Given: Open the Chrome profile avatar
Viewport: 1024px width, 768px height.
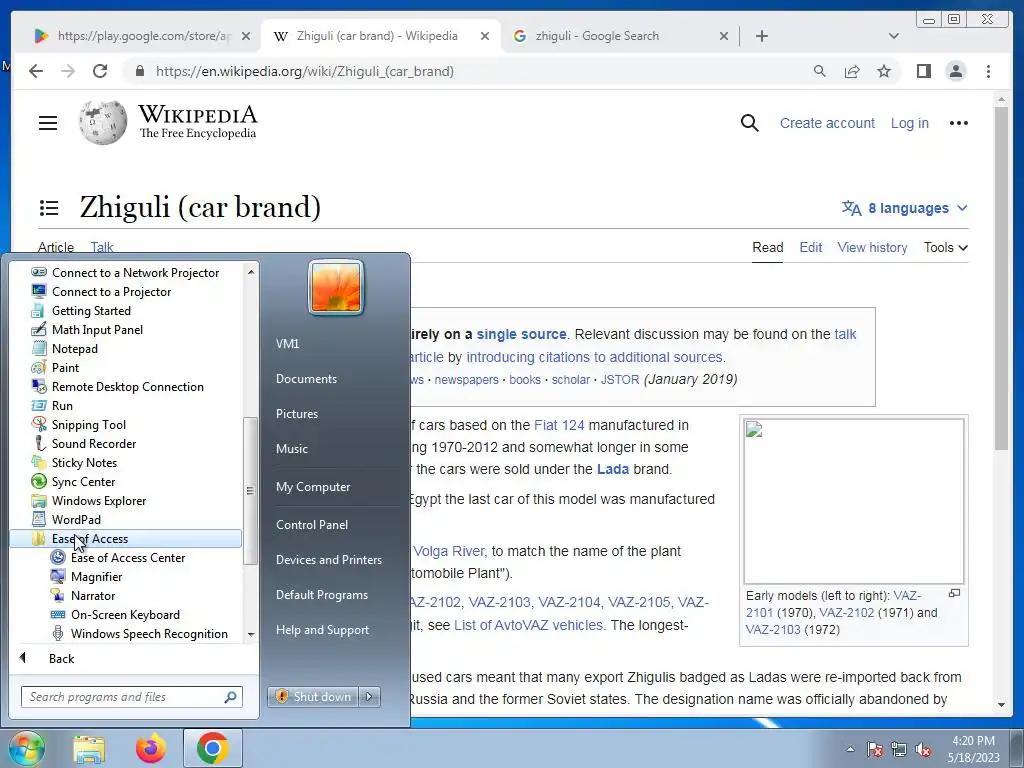Looking at the screenshot, I should pyautogui.click(x=955, y=71).
